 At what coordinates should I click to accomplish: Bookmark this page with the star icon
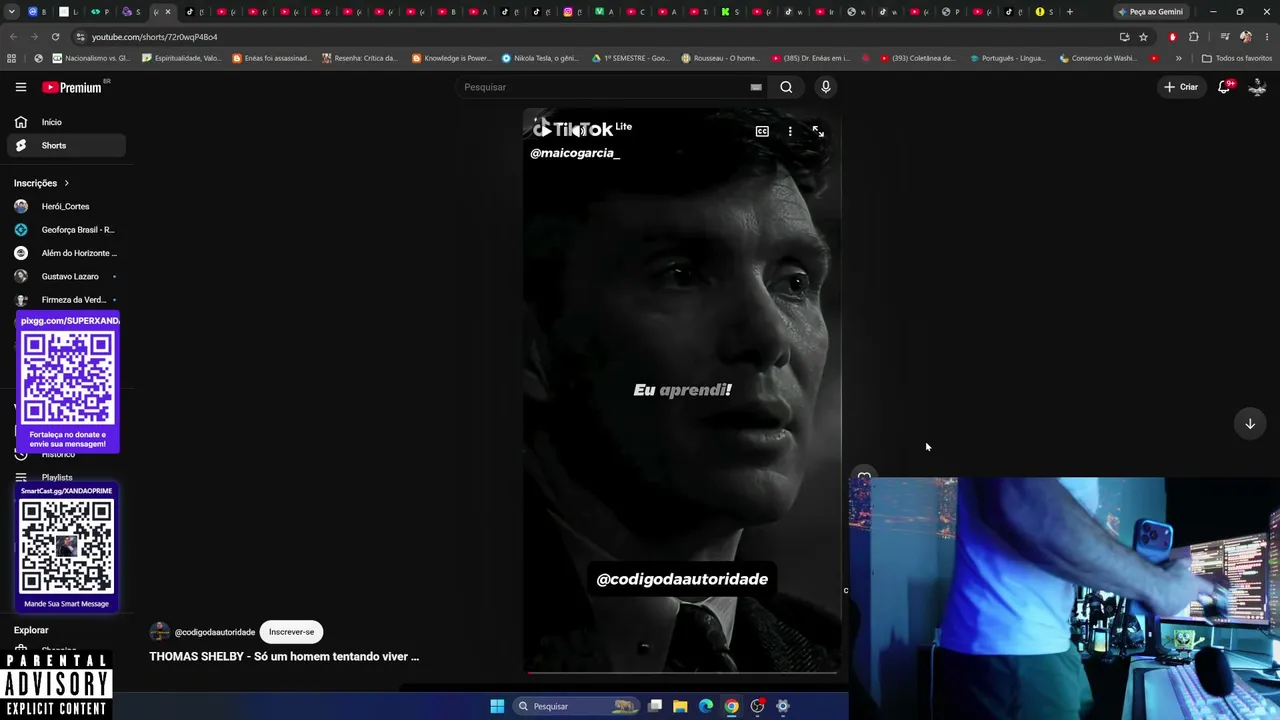(x=1143, y=37)
